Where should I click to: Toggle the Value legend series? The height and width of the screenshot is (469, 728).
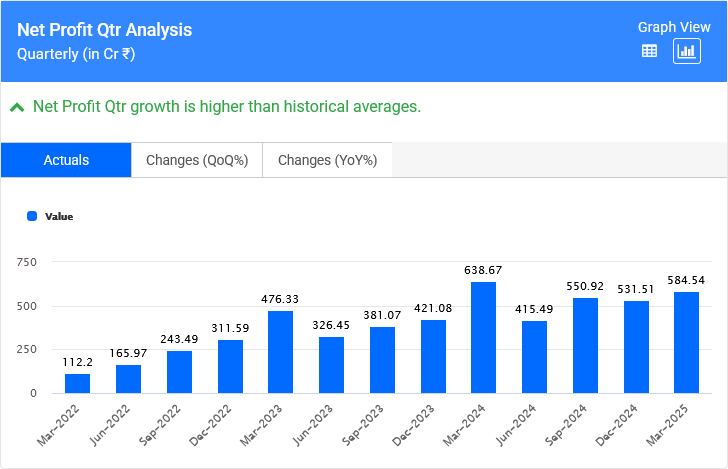pyautogui.click(x=58, y=216)
